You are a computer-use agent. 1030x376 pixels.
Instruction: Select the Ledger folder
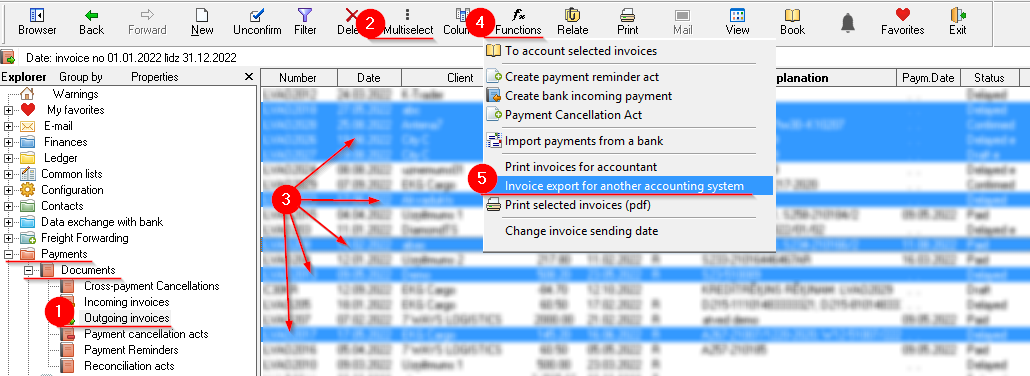[60, 158]
